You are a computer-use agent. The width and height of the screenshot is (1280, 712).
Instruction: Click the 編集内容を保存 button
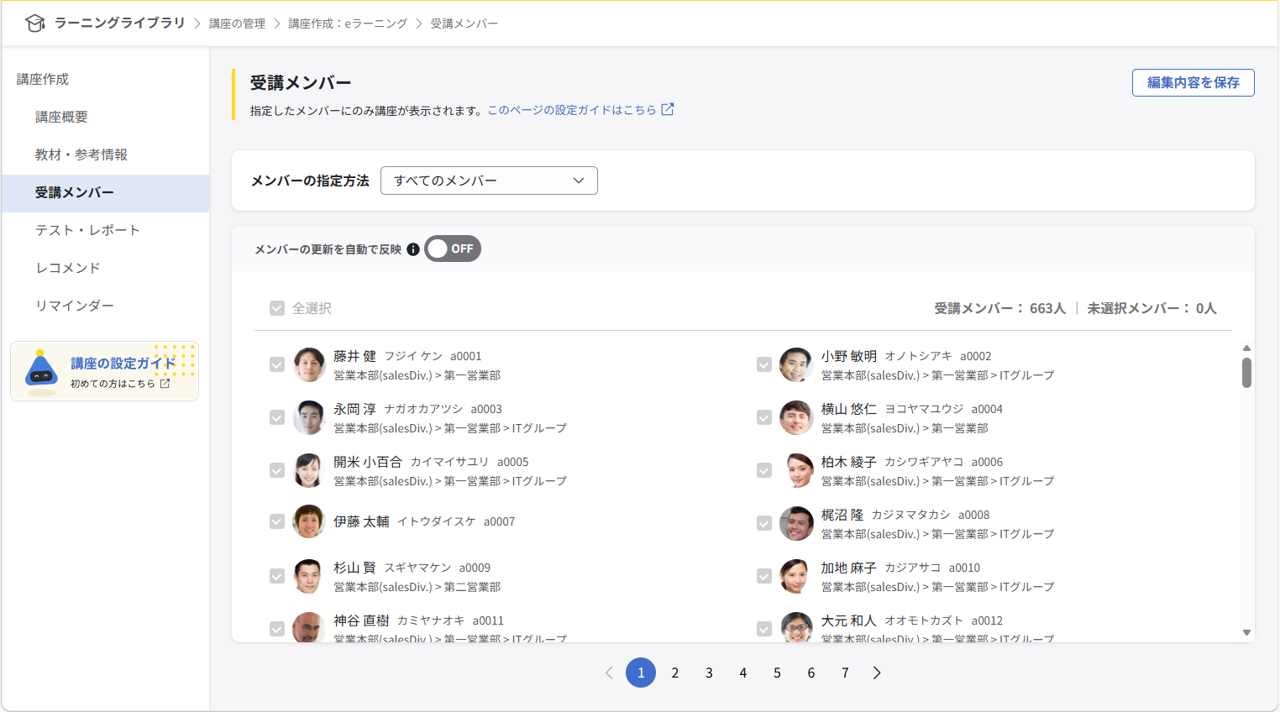1193,83
